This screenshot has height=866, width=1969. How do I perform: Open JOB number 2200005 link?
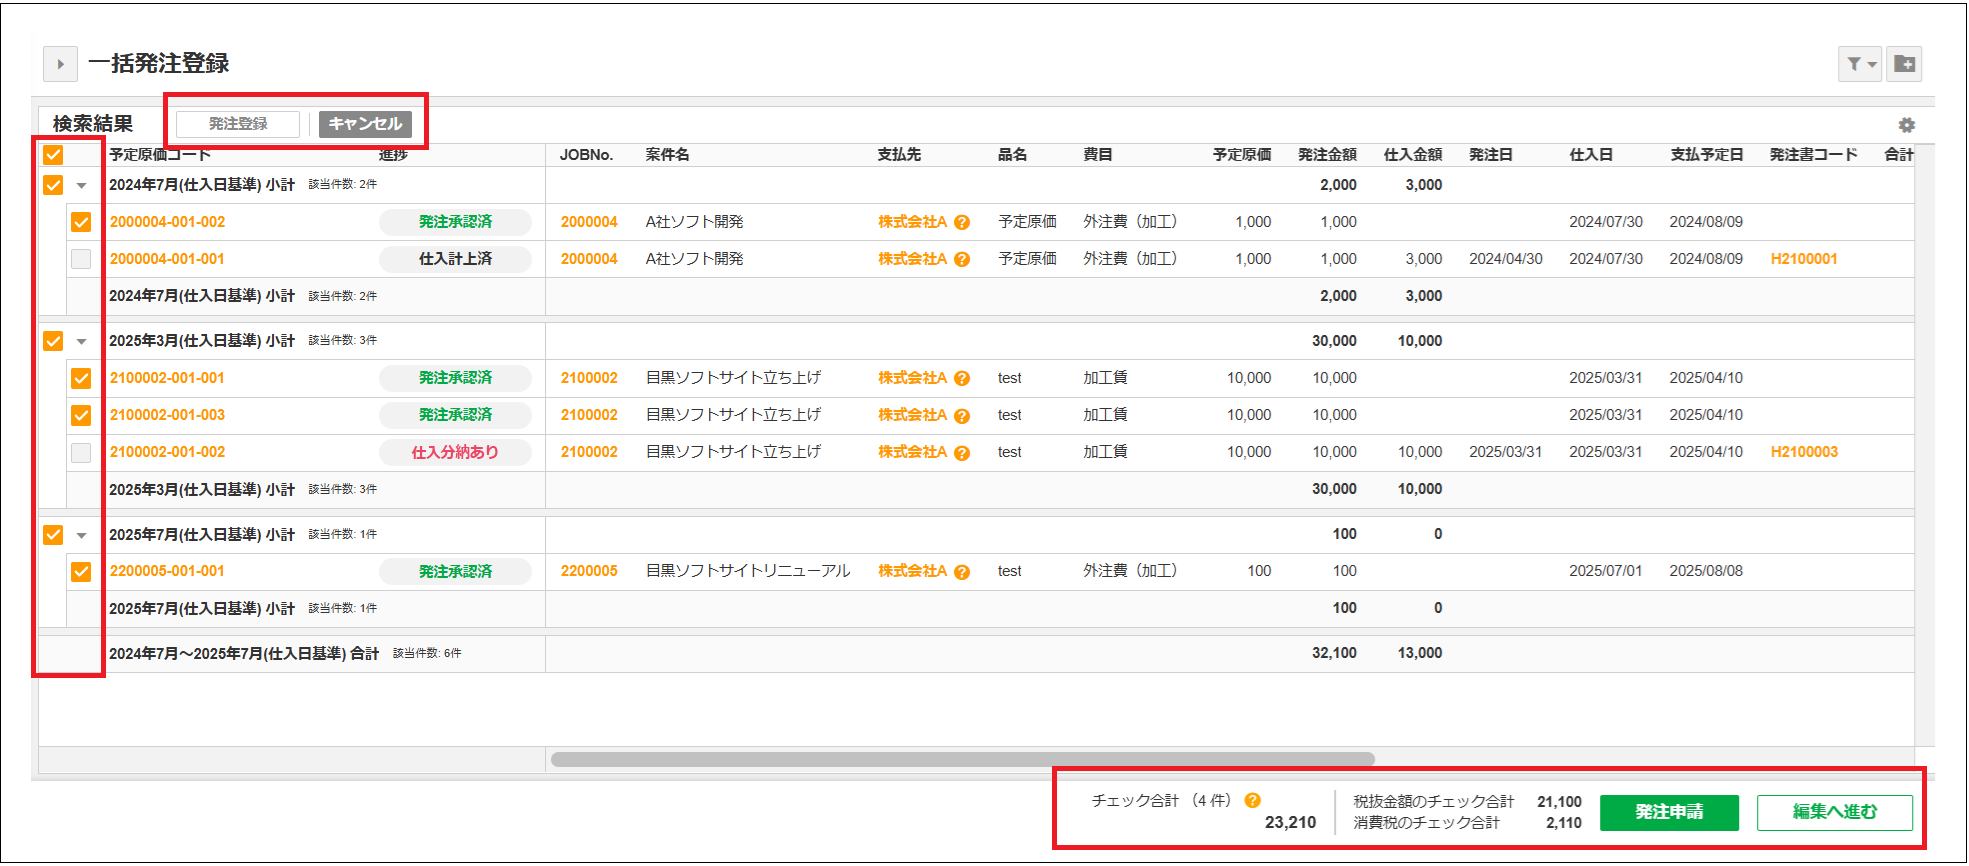pos(589,571)
